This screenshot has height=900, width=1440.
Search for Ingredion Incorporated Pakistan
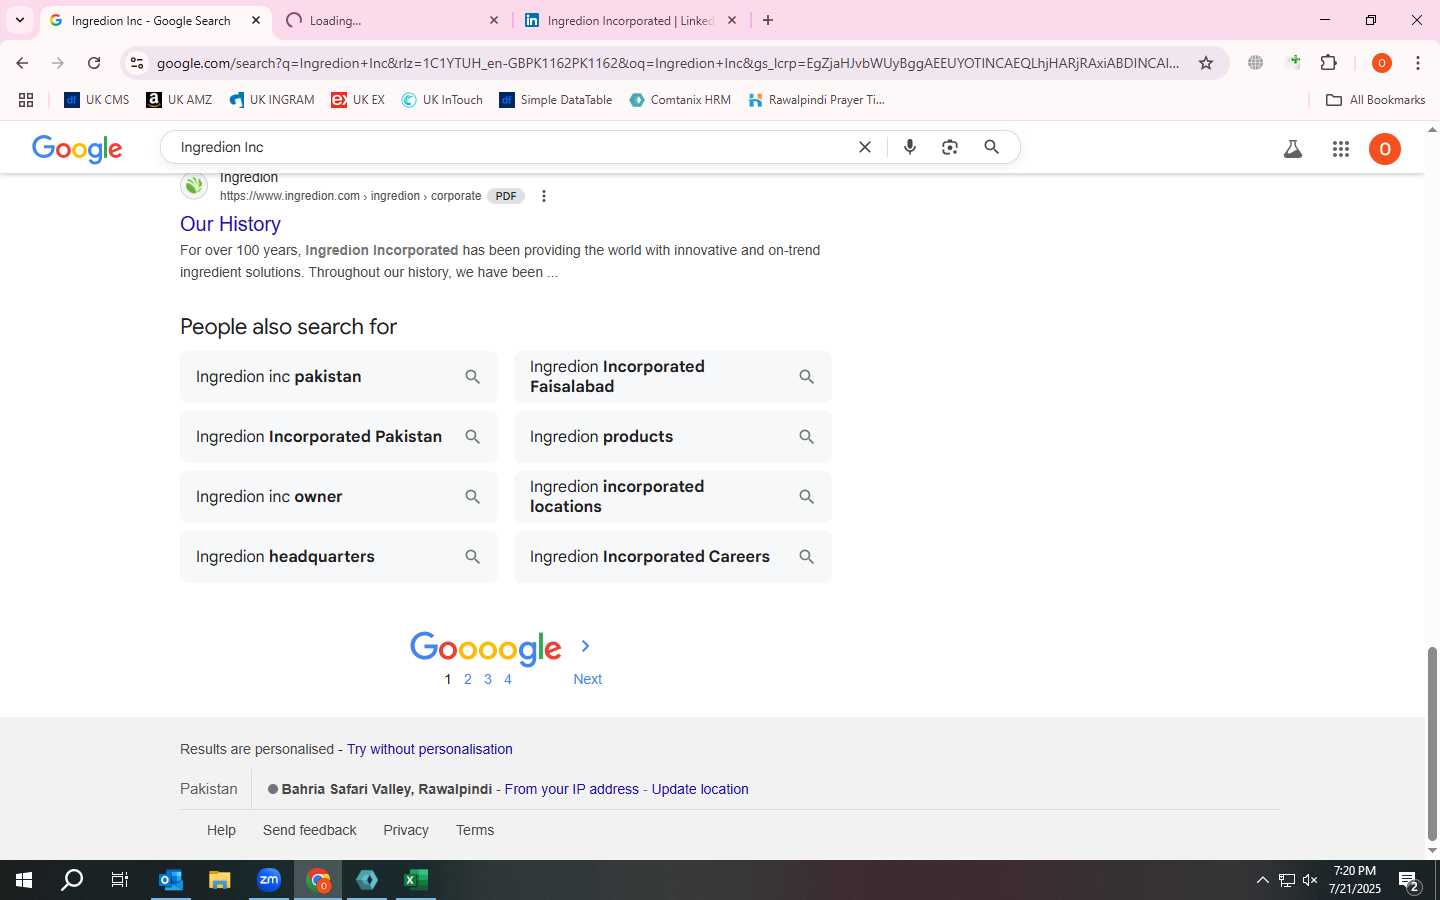pyautogui.click(x=339, y=437)
